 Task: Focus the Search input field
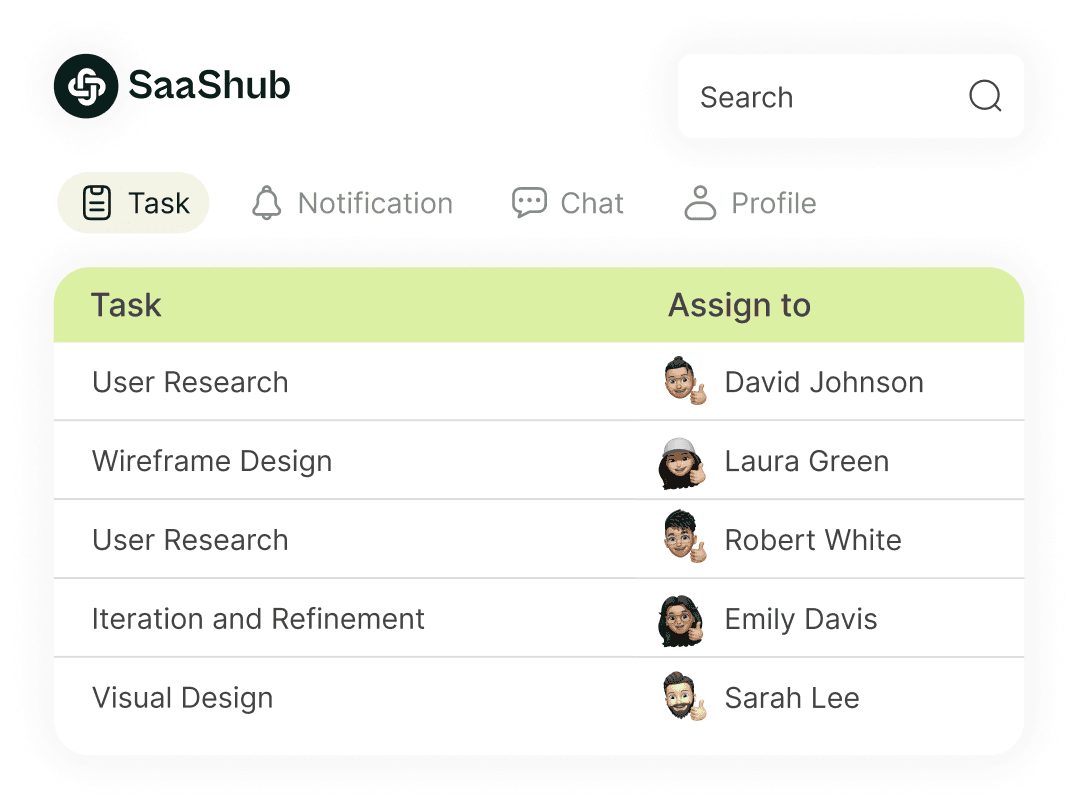(820, 97)
